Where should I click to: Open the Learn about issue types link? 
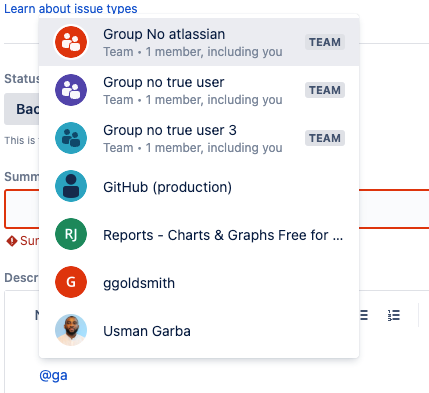[x=71, y=9]
